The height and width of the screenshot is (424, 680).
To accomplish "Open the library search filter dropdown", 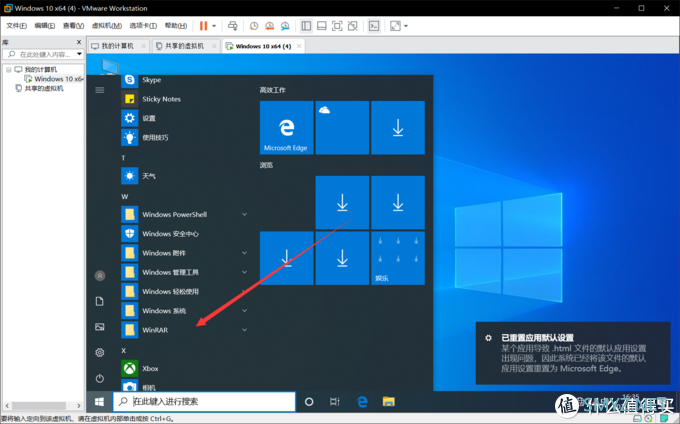I will pos(79,54).
